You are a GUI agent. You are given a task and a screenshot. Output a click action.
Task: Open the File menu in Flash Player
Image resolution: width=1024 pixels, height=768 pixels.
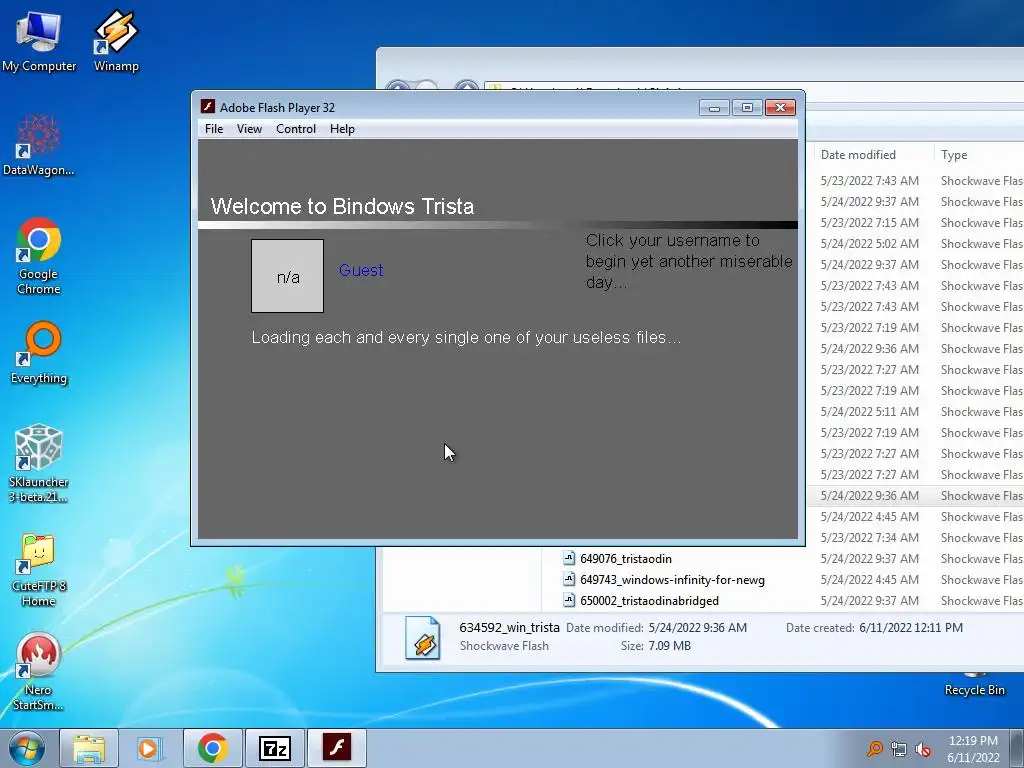tap(214, 129)
